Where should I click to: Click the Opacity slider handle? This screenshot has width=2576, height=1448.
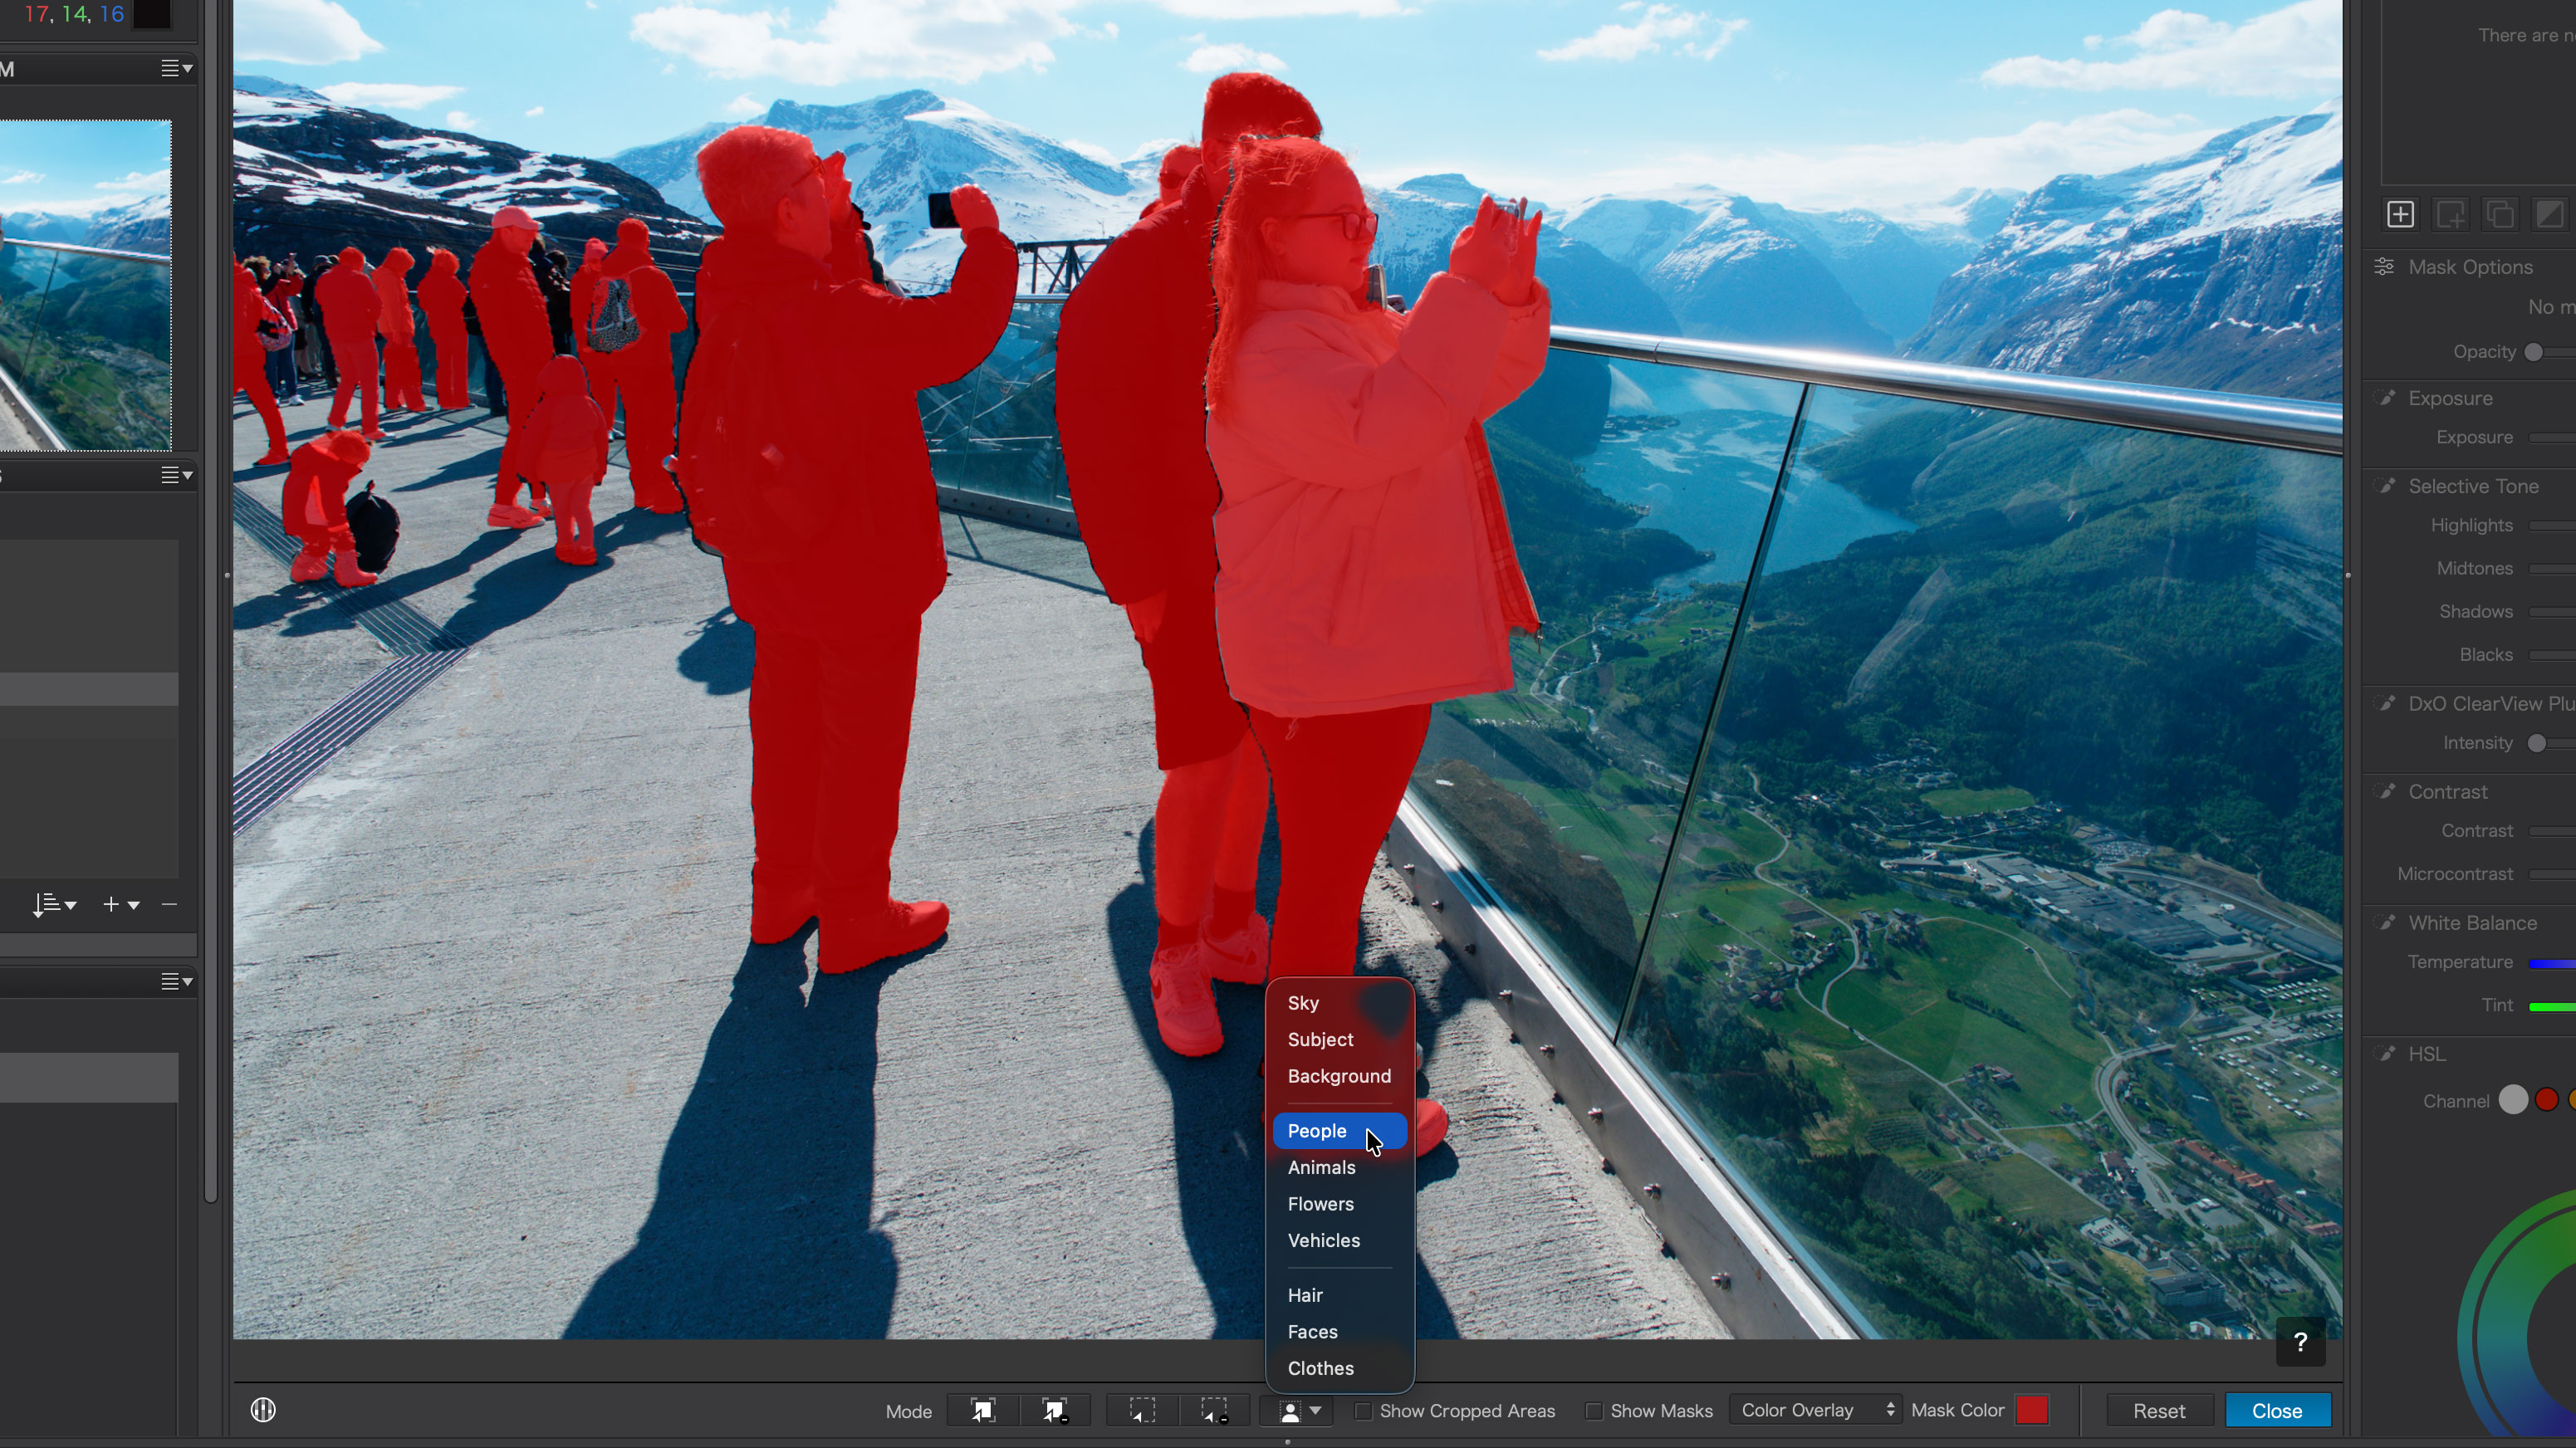pos(2533,352)
